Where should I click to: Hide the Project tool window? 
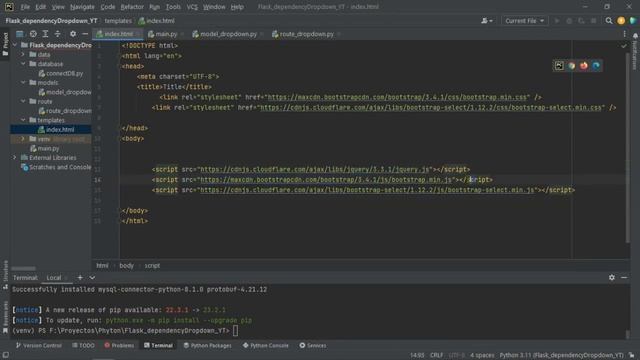coord(85,34)
